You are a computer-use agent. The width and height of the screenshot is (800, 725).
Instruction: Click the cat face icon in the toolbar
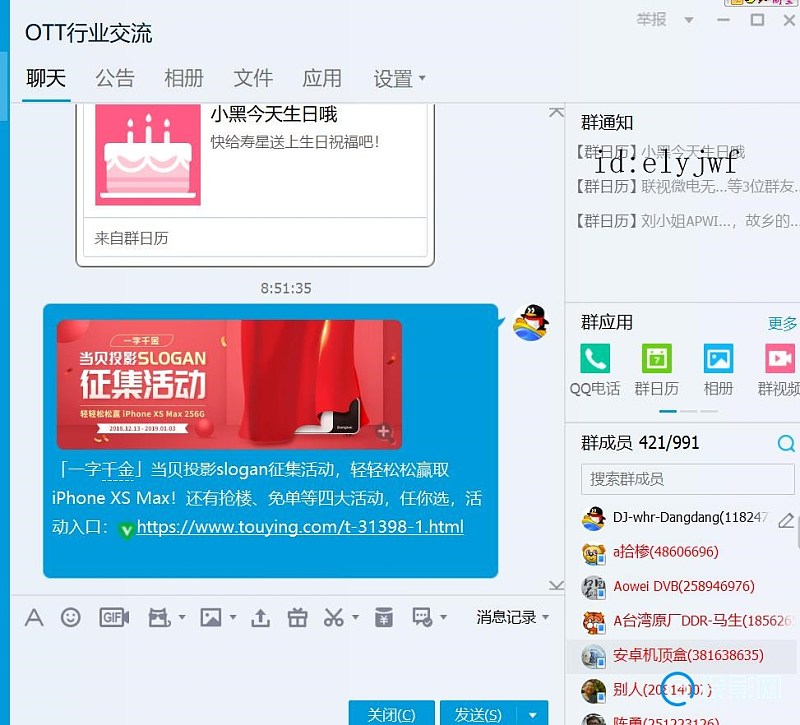(x=159, y=617)
